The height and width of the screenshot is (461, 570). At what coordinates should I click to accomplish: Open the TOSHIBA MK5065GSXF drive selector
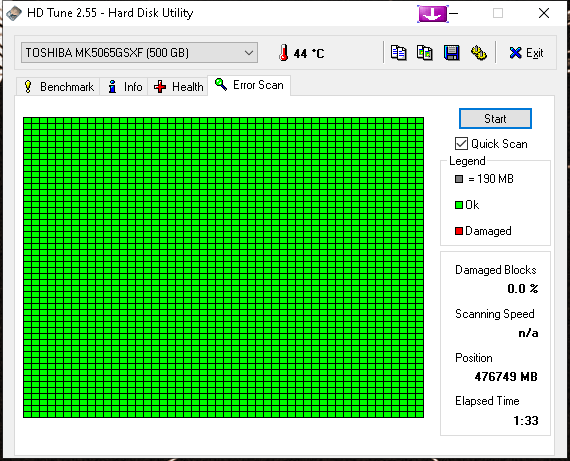point(139,53)
